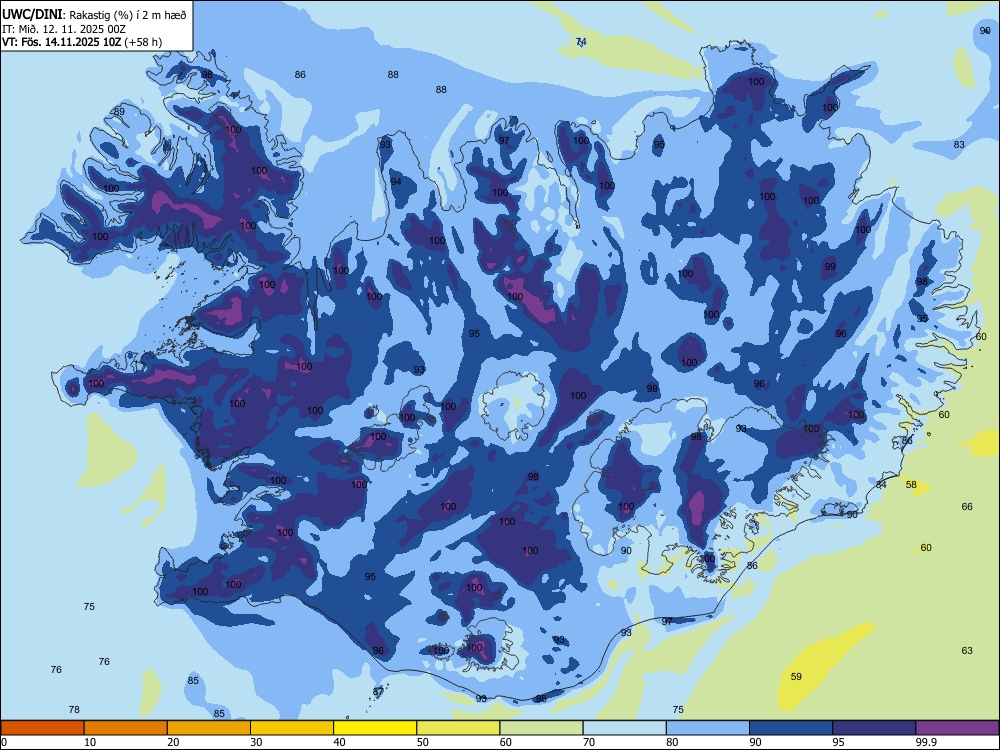Click the '50' legend tick label
This screenshot has width=1000, height=750.
[422, 742]
